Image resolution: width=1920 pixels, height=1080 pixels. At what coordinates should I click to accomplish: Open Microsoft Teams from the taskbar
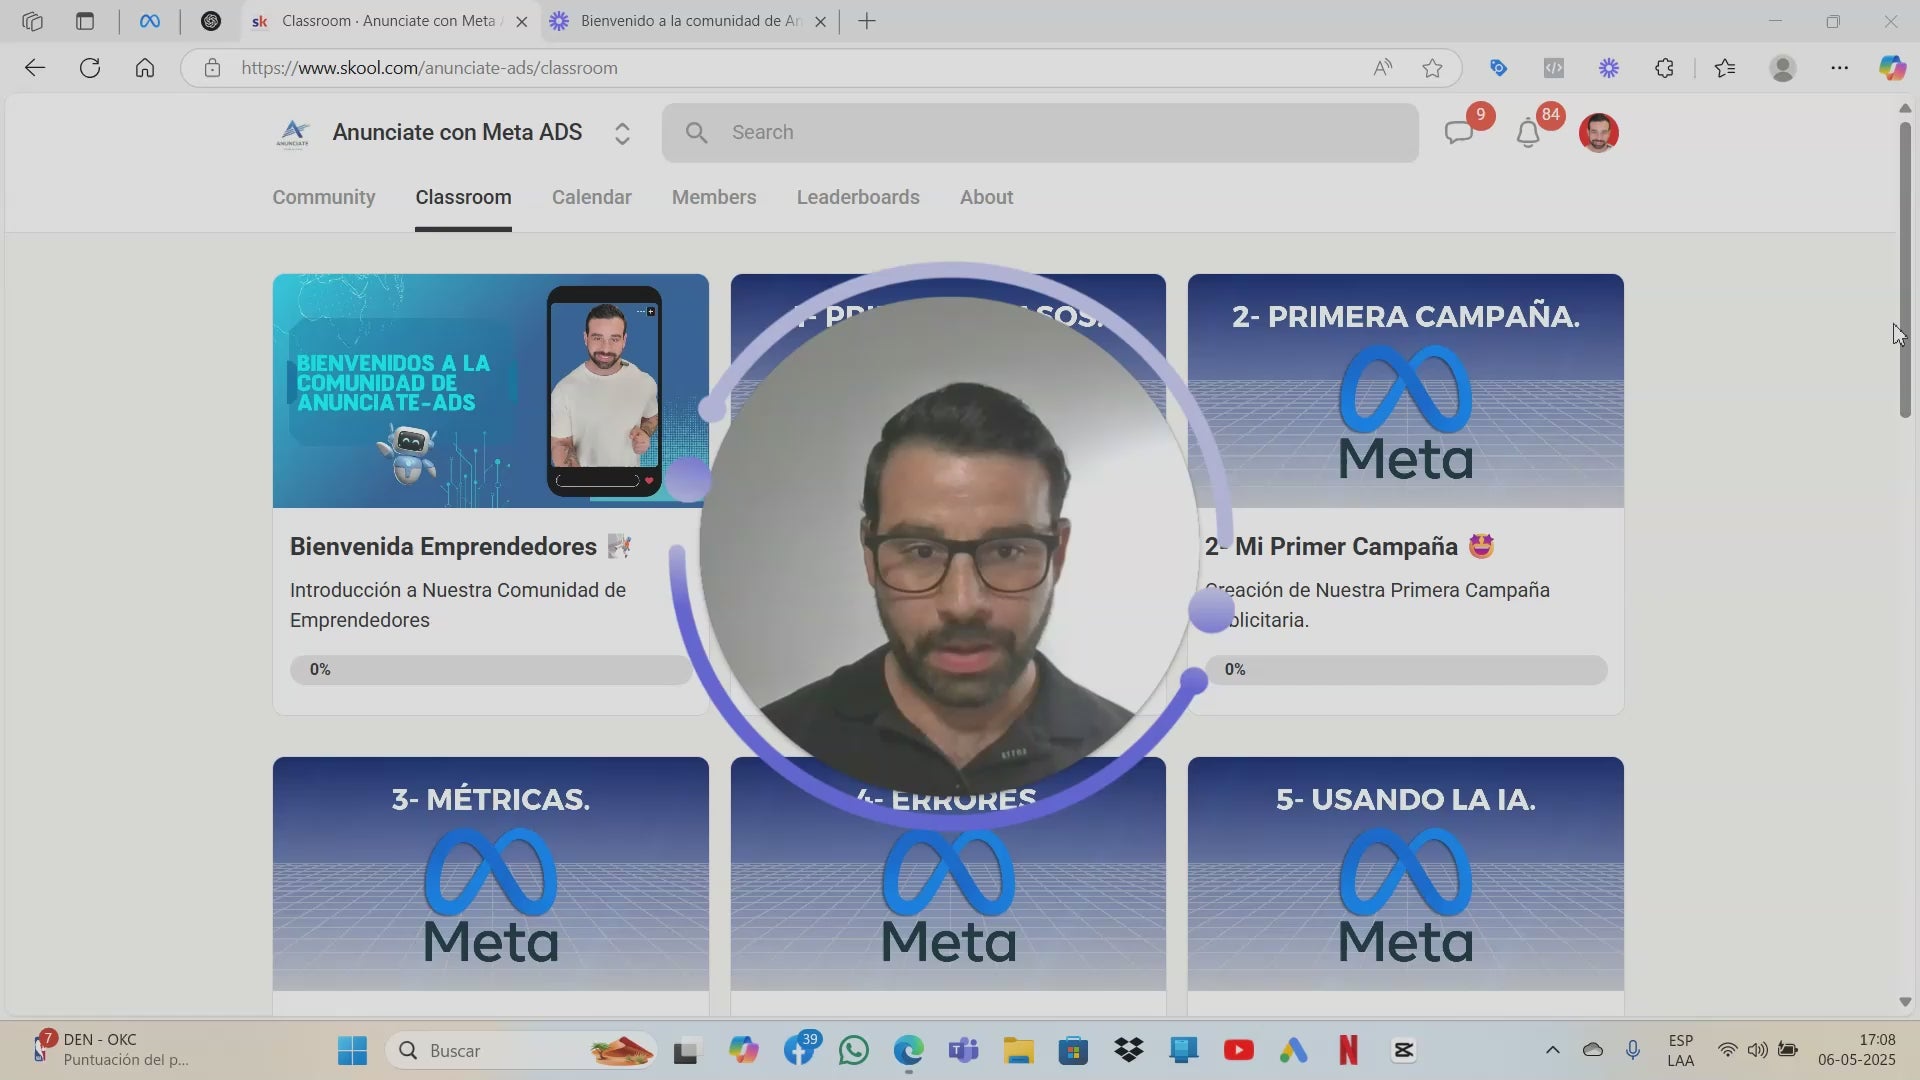coord(963,1051)
